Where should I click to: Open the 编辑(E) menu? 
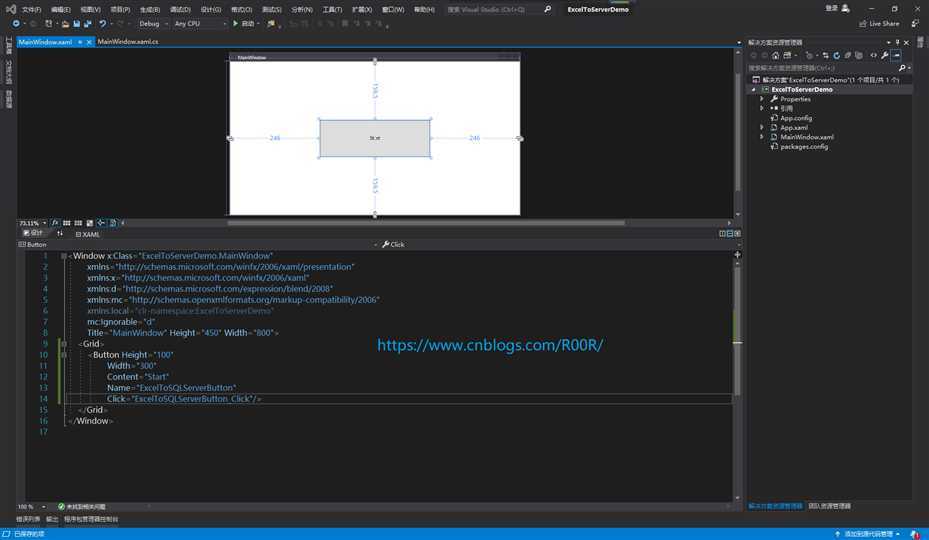point(60,9)
